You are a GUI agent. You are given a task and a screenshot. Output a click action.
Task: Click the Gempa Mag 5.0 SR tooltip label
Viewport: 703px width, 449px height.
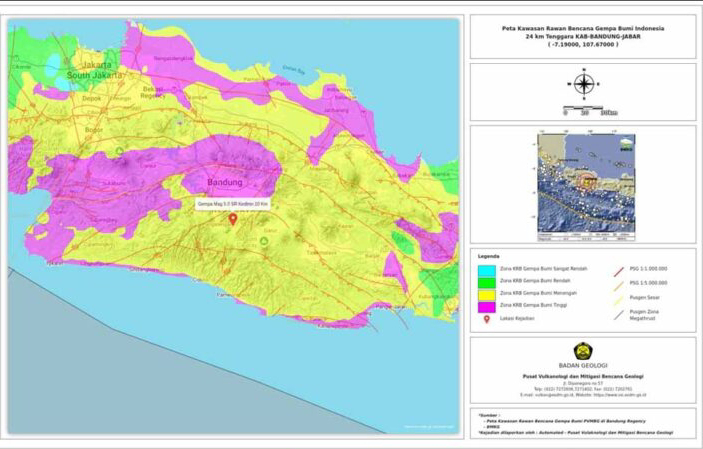233,204
